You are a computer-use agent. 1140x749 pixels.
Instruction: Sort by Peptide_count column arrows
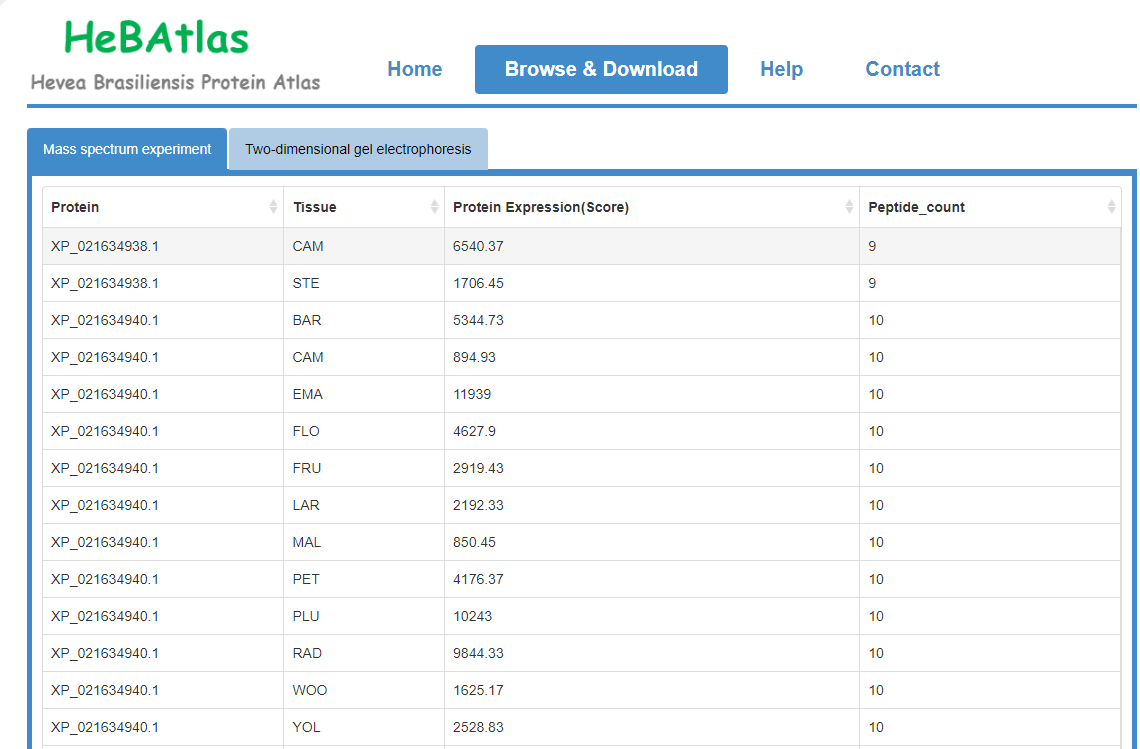[x=1111, y=207]
